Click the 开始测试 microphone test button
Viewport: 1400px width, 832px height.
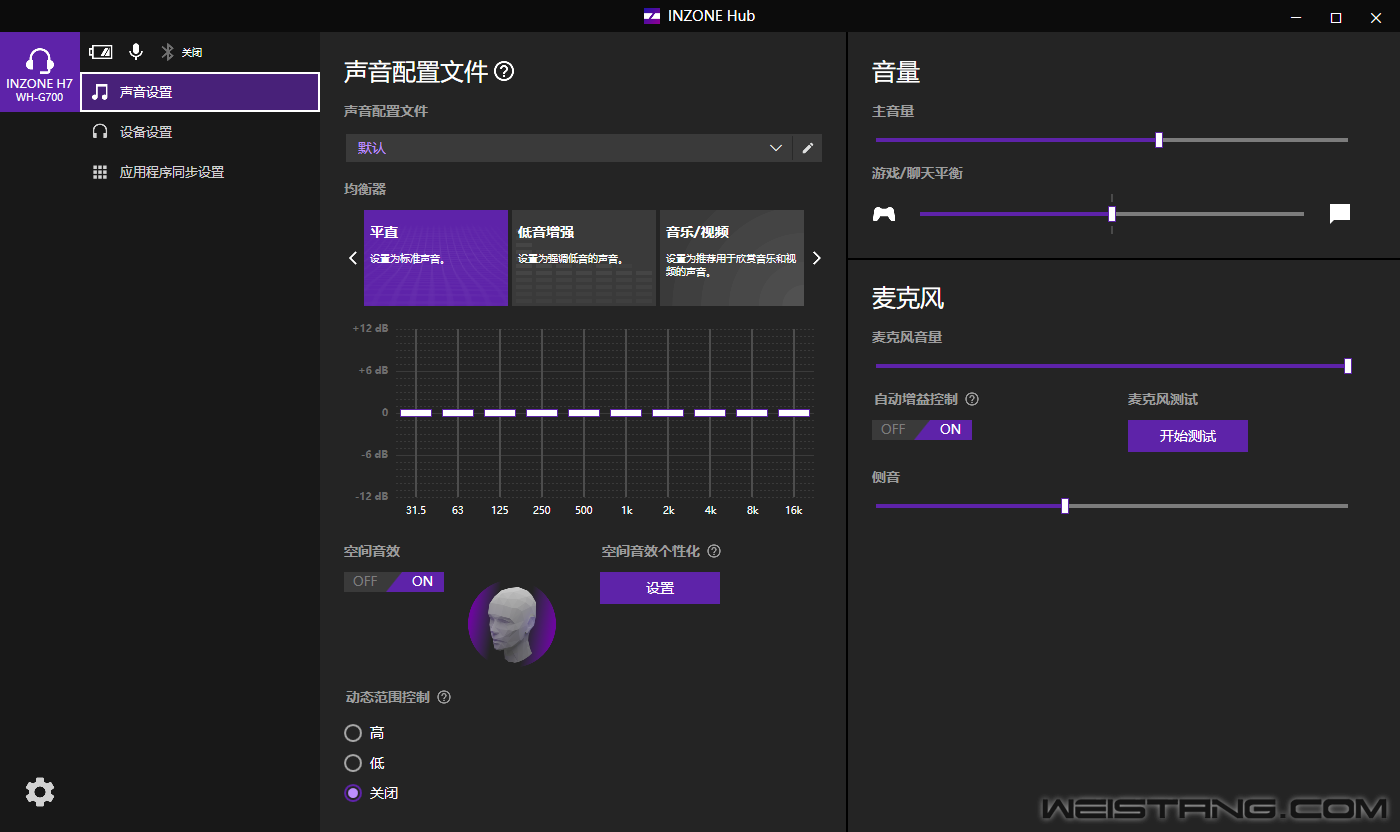(x=1188, y=436)
